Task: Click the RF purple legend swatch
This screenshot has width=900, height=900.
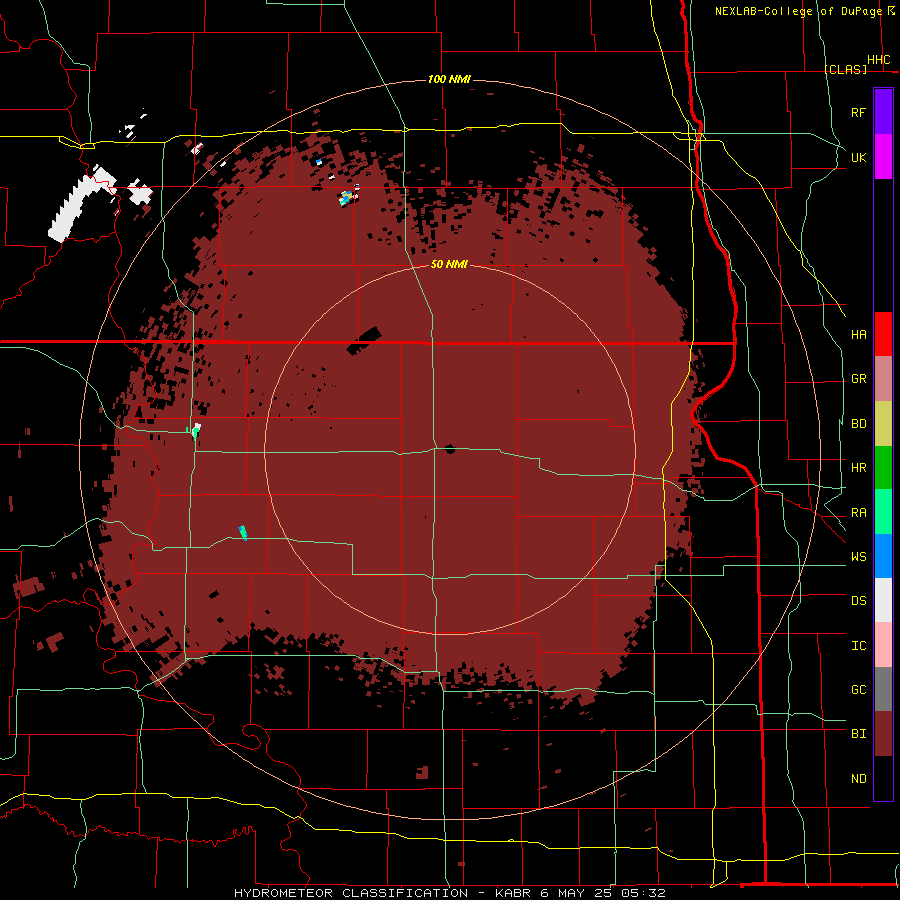Action: 883,112
